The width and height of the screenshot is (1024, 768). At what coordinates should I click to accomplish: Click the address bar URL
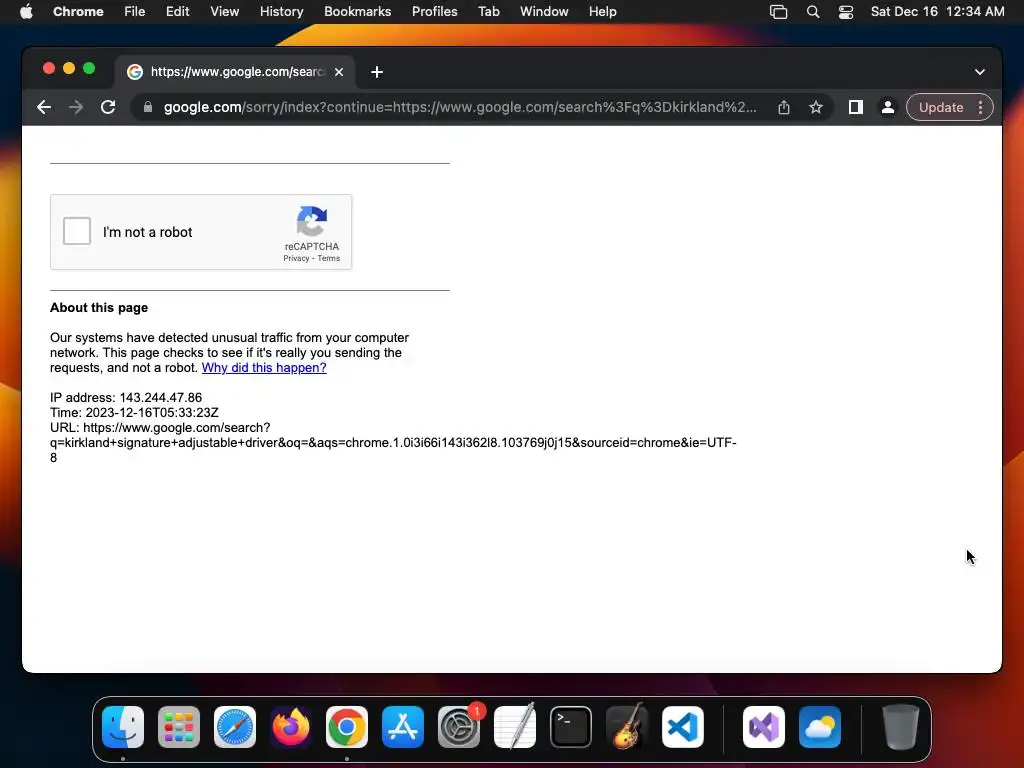460,107
